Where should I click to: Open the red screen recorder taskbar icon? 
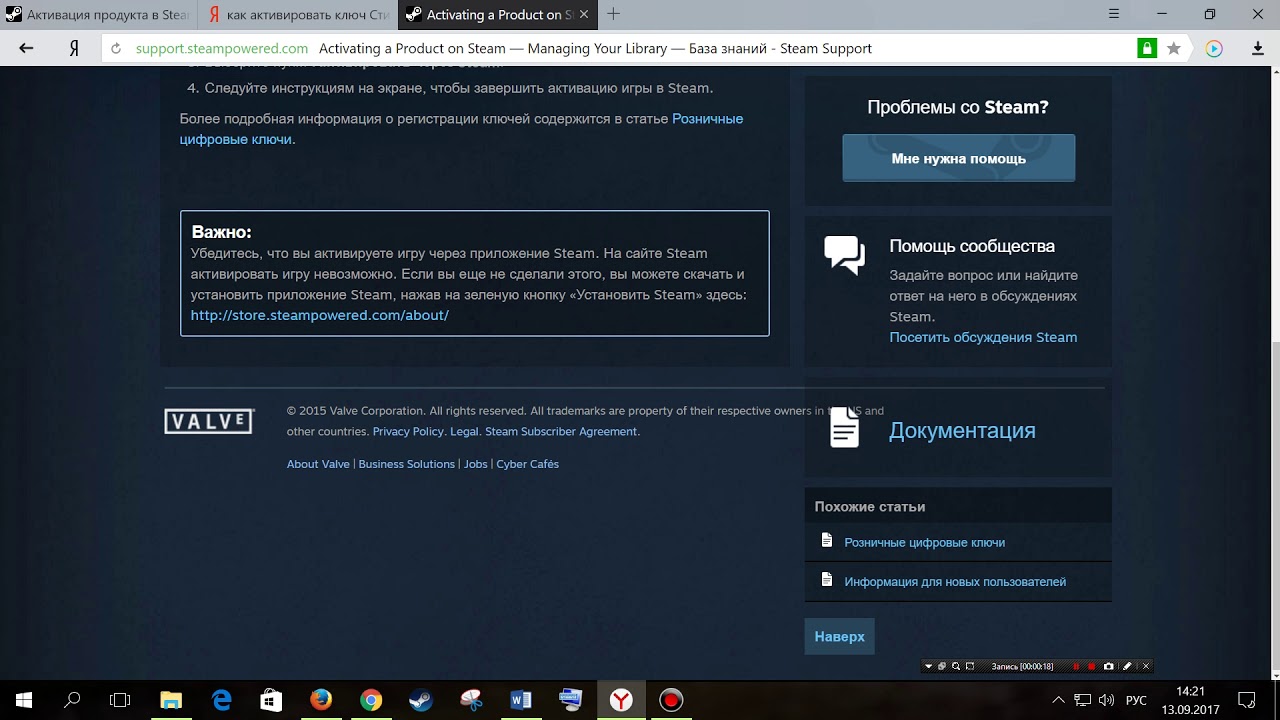click(671, 700)
